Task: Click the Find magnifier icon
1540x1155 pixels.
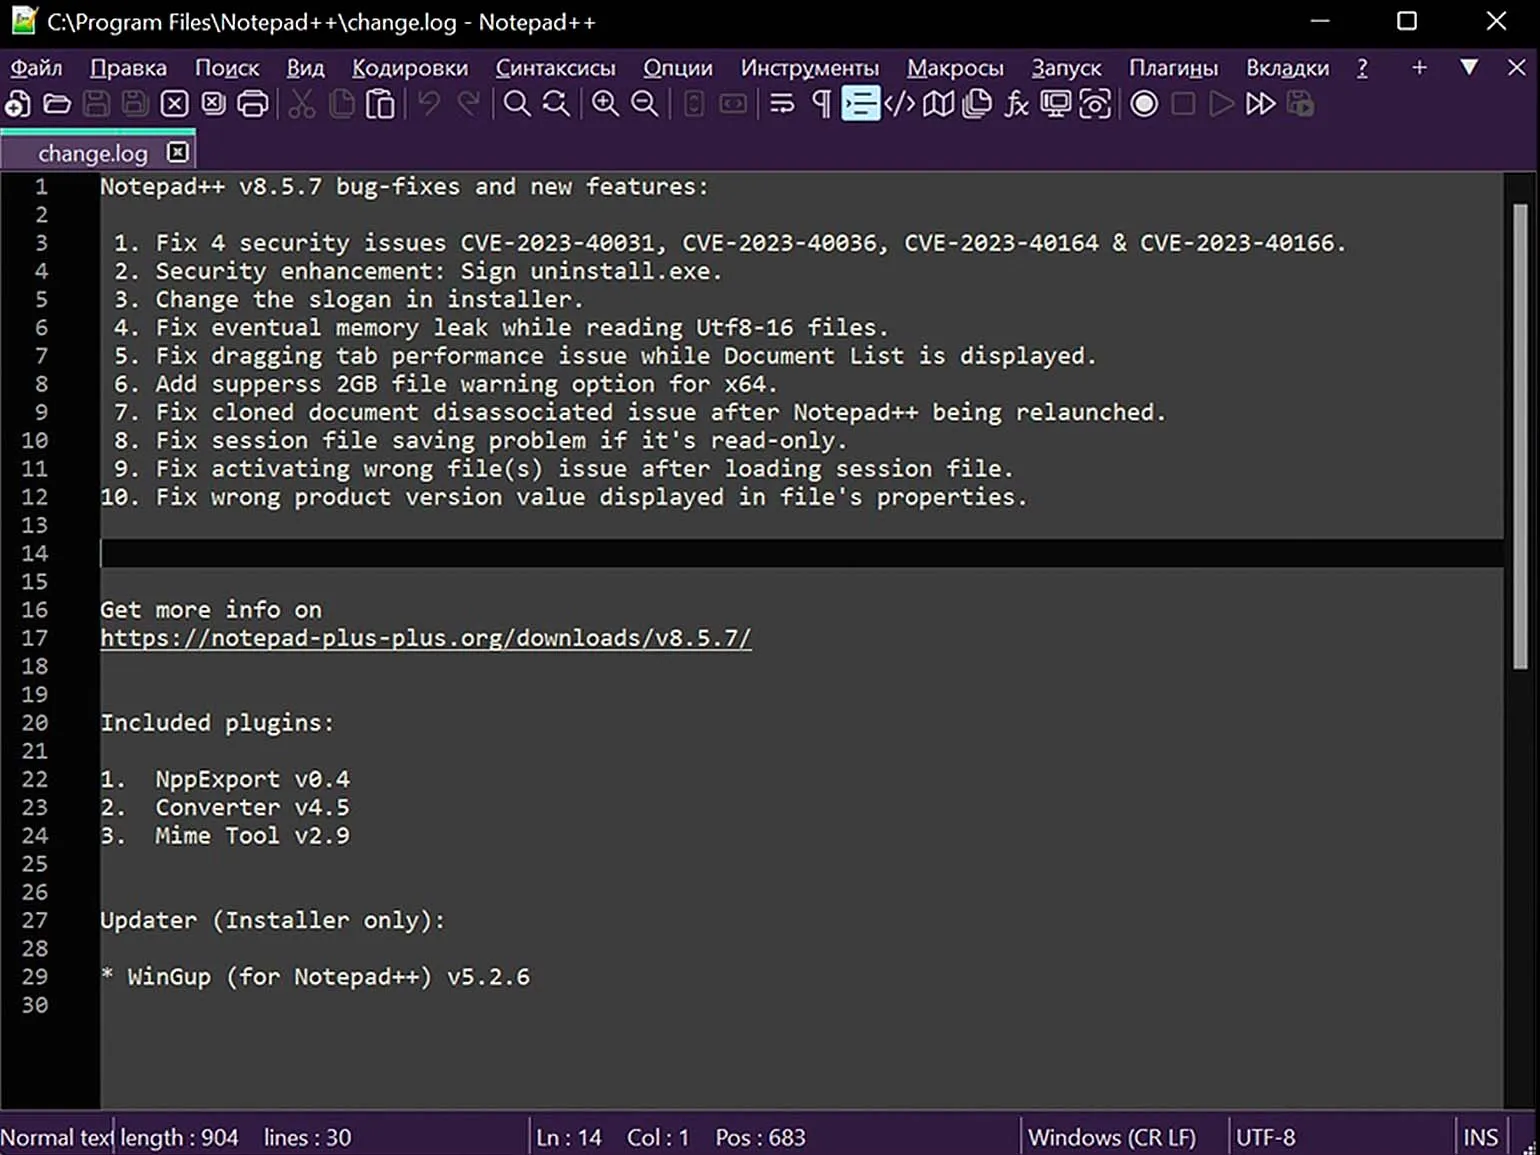Action: tap(516, 104)
